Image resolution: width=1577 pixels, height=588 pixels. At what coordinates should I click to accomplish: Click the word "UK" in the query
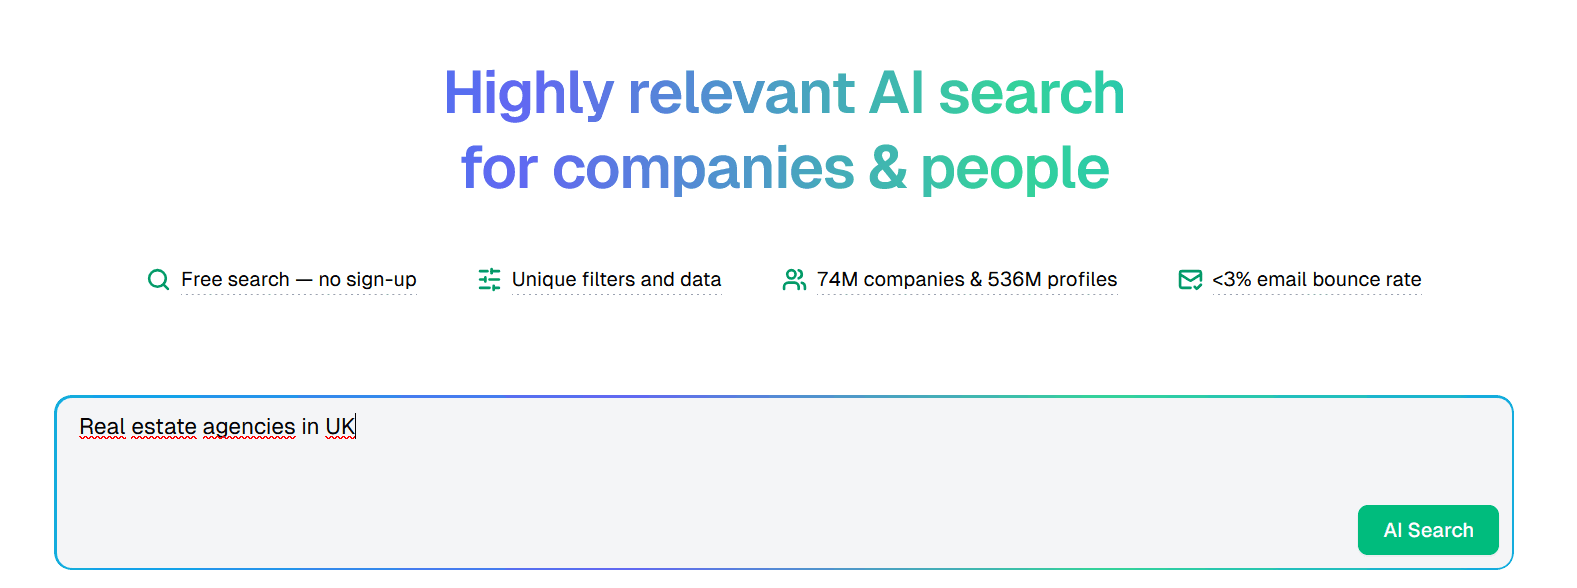340,427
